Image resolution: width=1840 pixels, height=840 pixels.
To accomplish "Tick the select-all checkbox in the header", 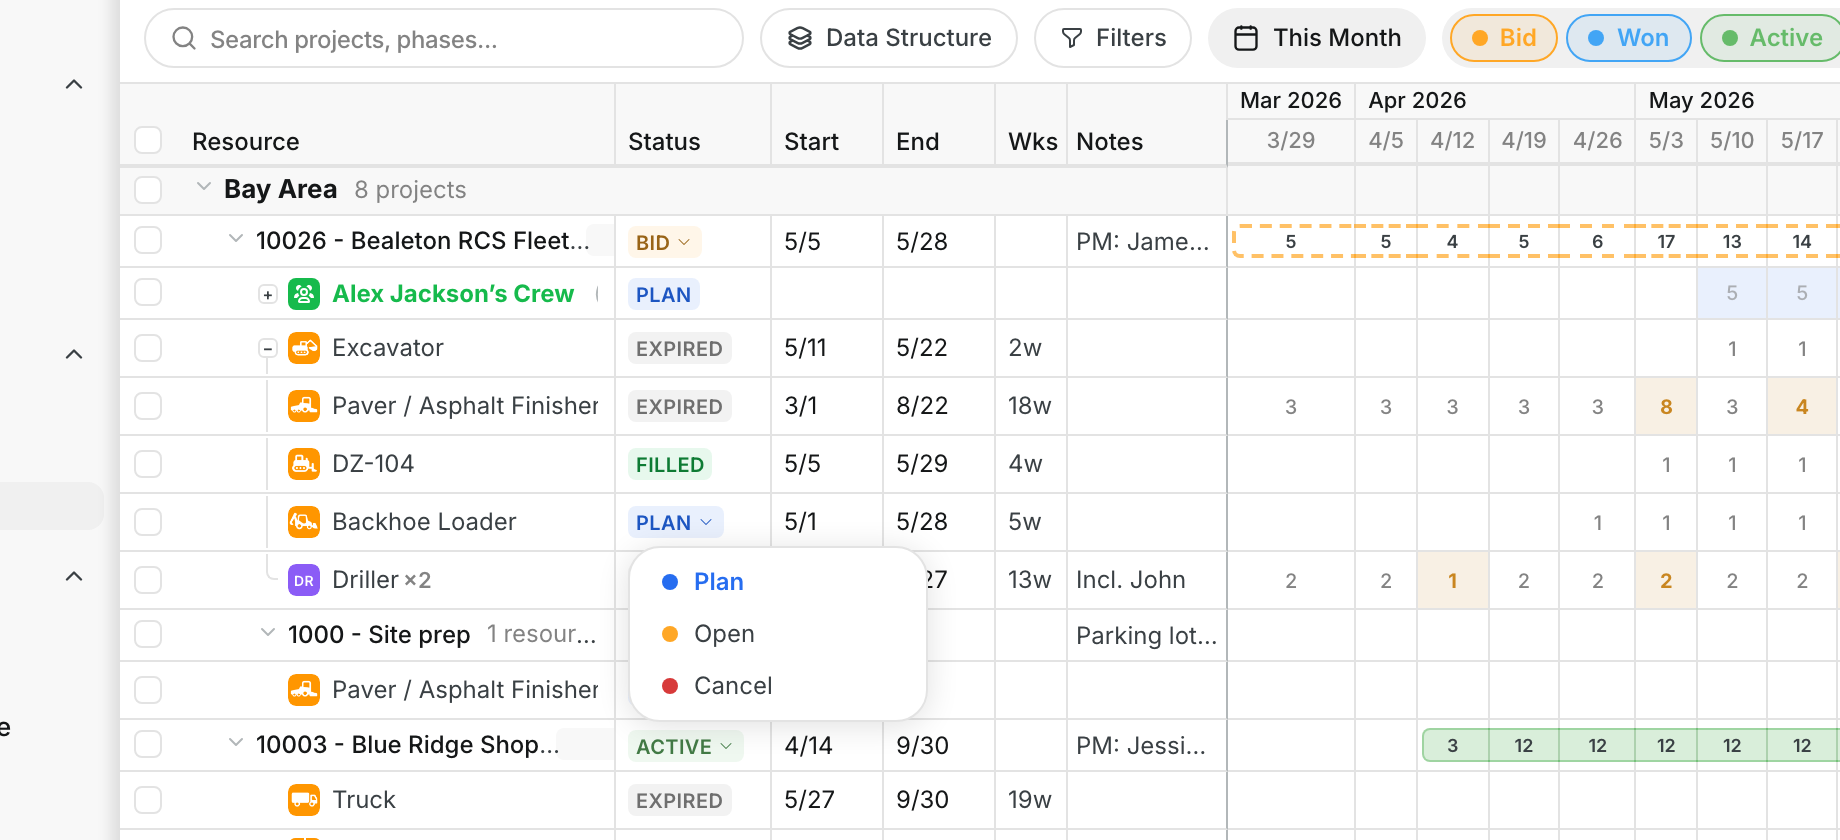I will tap(148, 140).
